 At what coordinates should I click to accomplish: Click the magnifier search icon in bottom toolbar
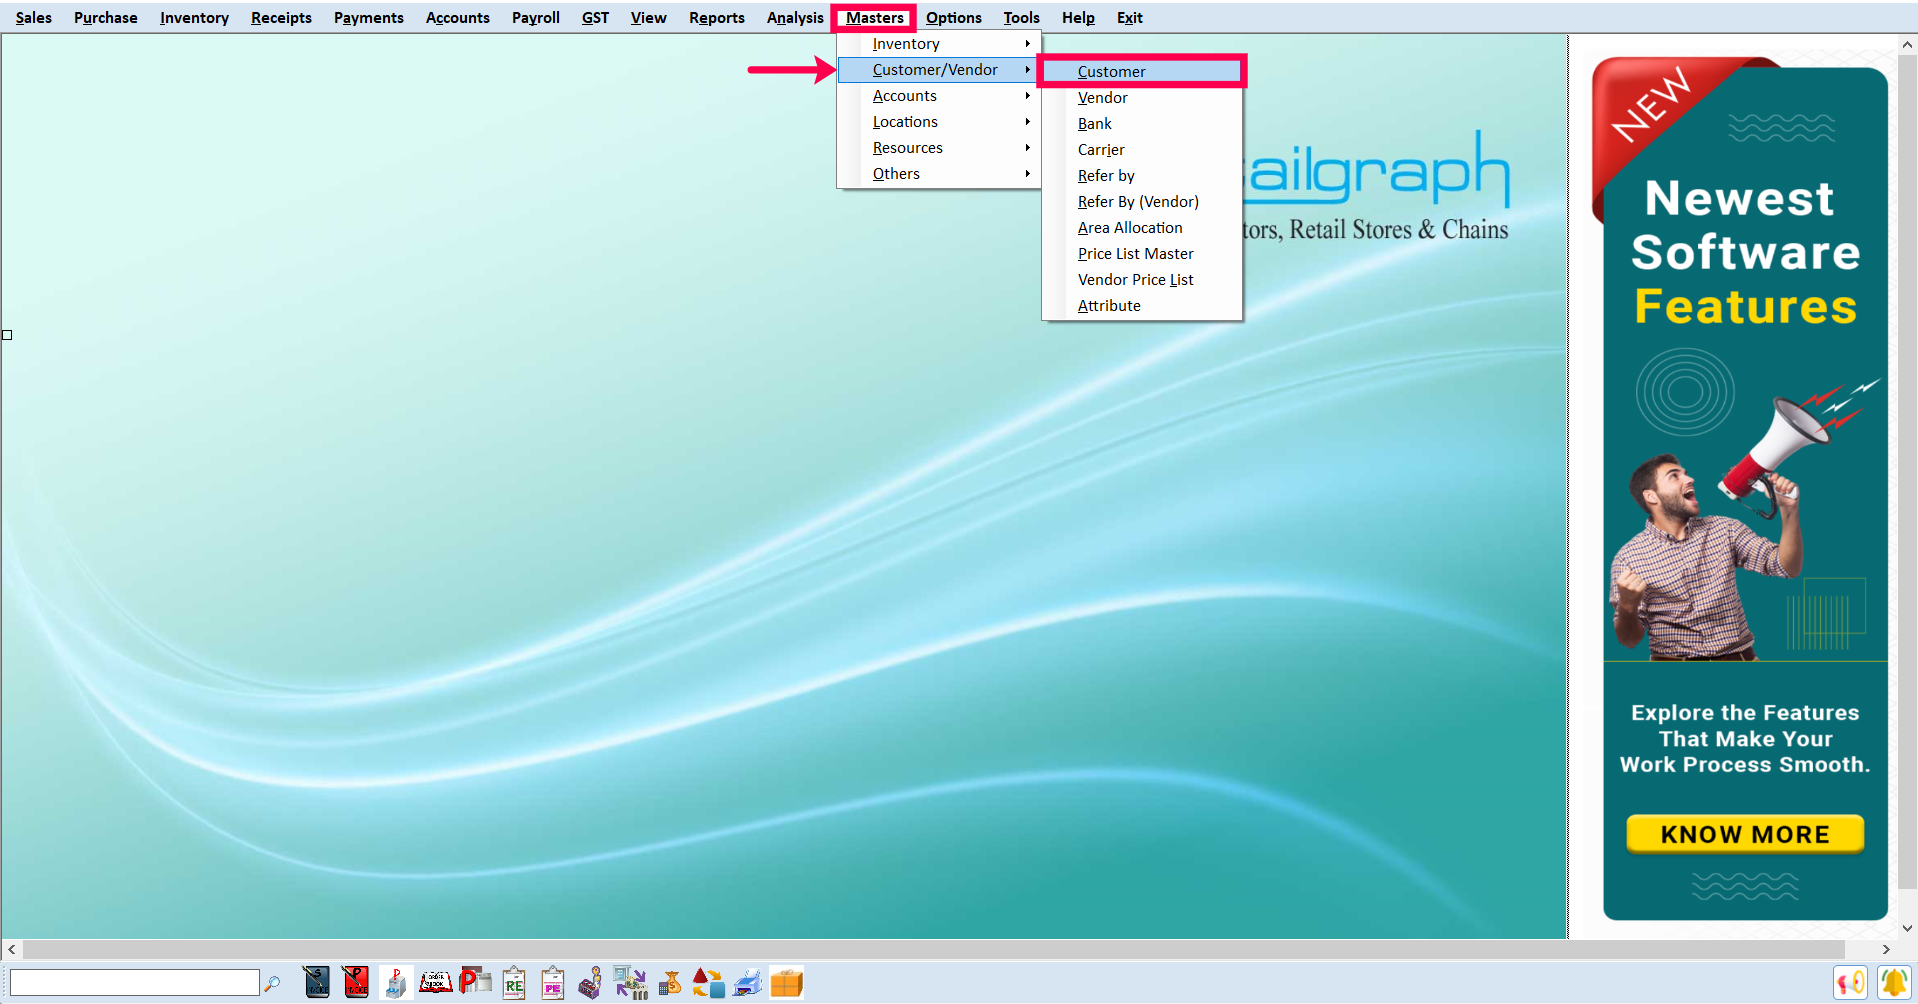272,984
